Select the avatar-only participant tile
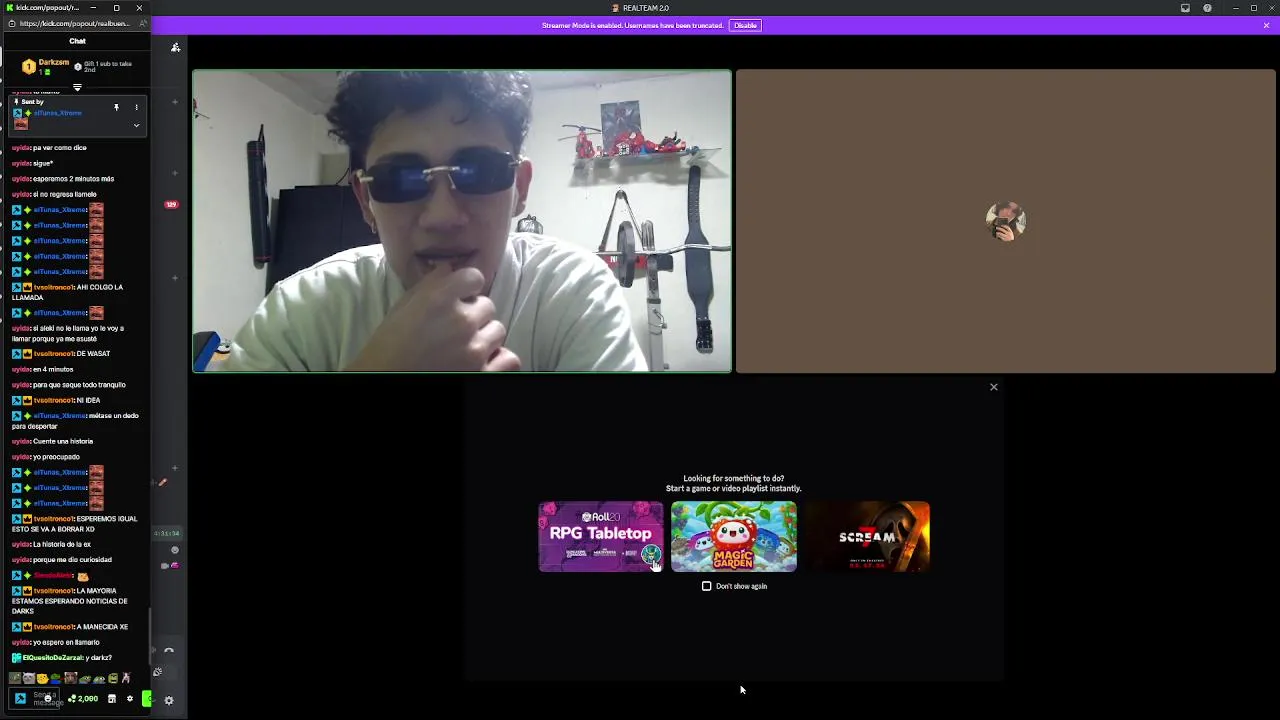Screen dimensions: 1280x720 pos(1006,221)
